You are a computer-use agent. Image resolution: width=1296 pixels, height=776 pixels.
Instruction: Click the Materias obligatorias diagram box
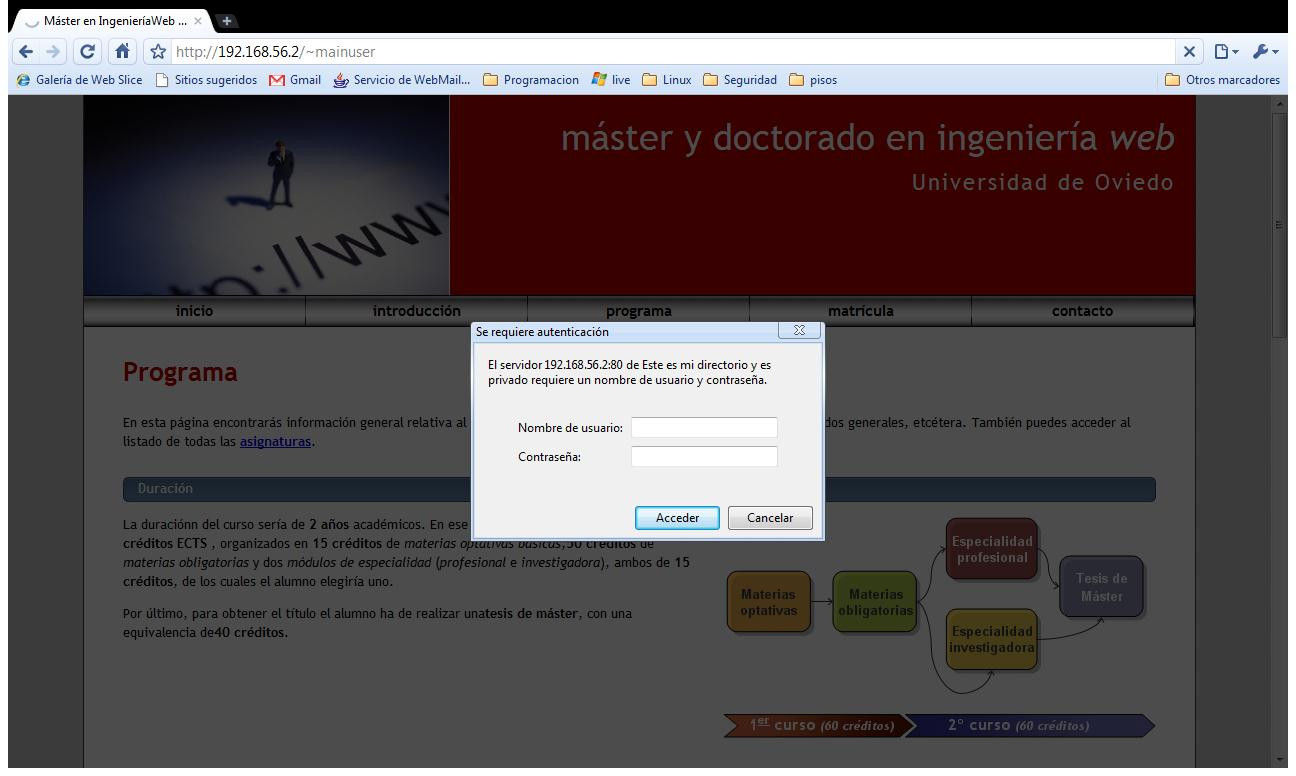[x=875, y=602]
